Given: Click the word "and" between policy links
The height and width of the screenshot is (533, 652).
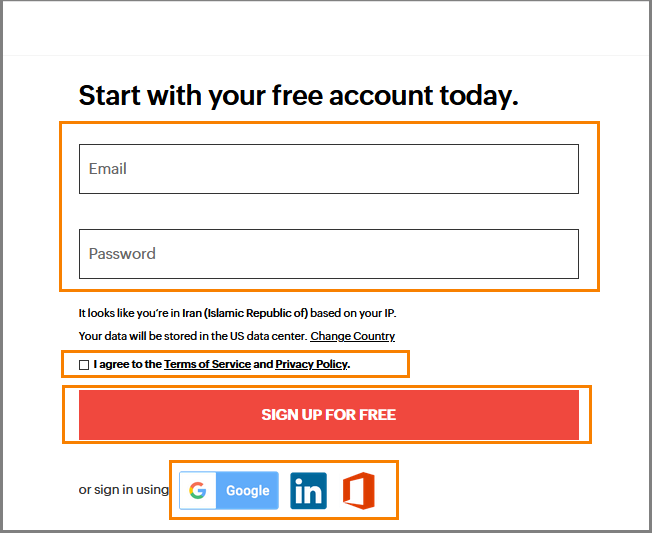Looking at the screenshot, I should 263,365.
